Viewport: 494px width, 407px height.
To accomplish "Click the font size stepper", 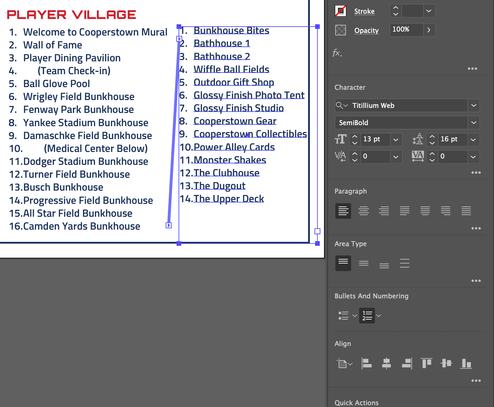I will pyautogui.click(x=355, y=139).
